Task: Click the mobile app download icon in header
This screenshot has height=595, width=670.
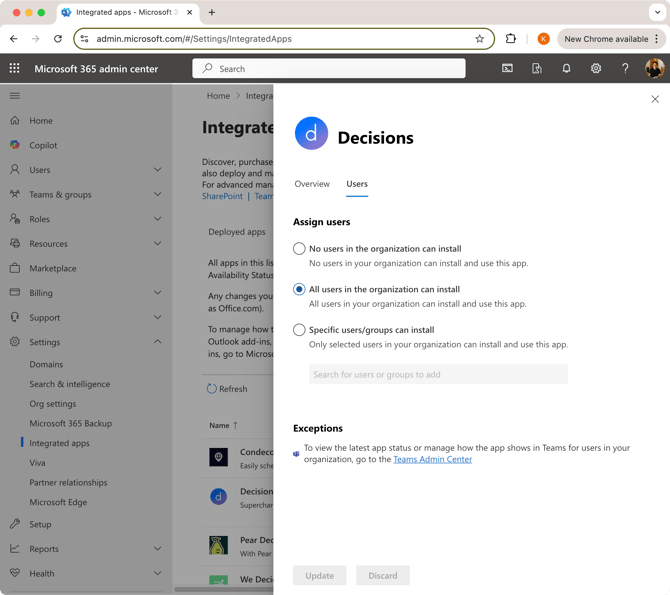Action: pyautogui.click(x=537, y=68)
